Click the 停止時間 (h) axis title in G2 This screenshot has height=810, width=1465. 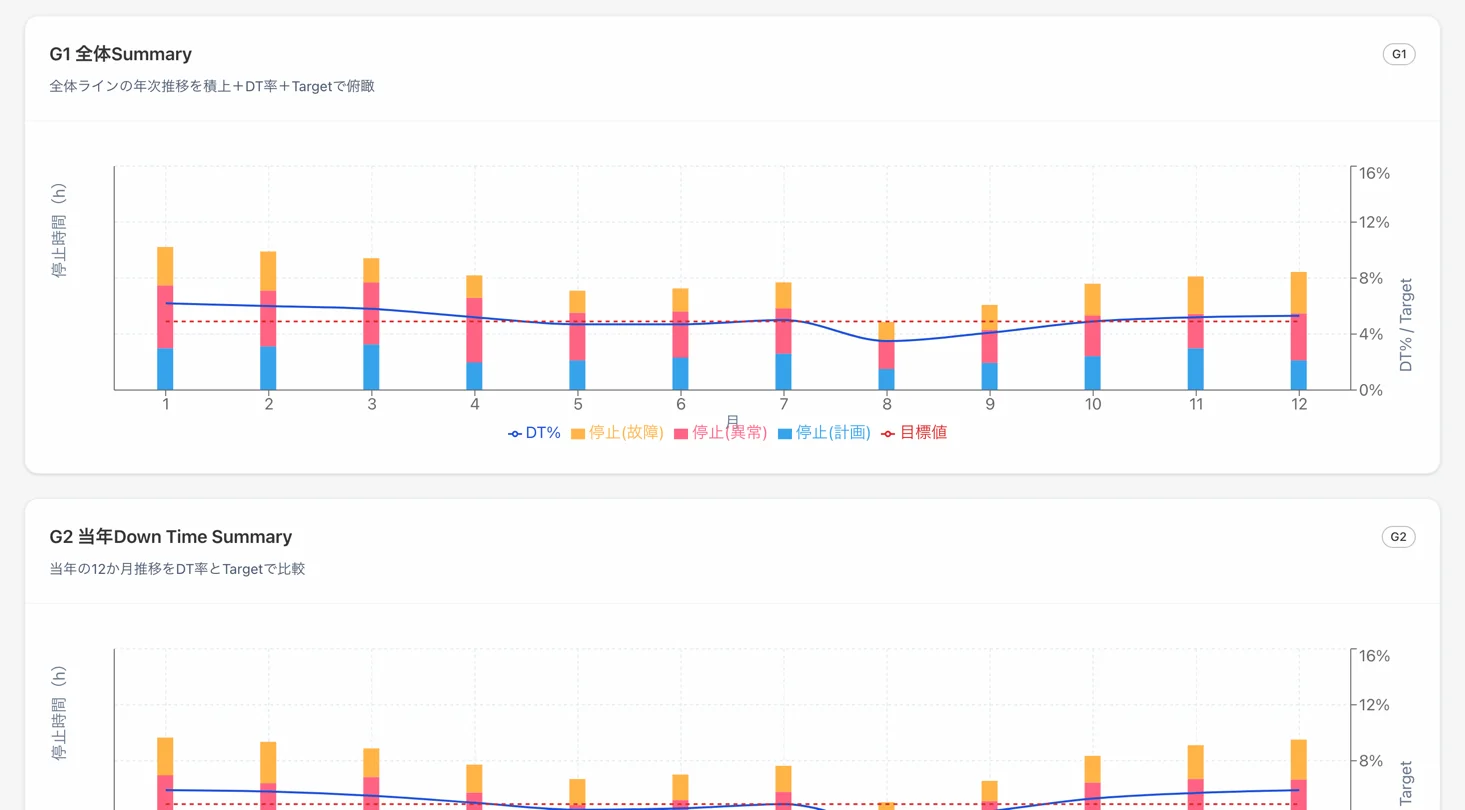click(x=60, y=714)
